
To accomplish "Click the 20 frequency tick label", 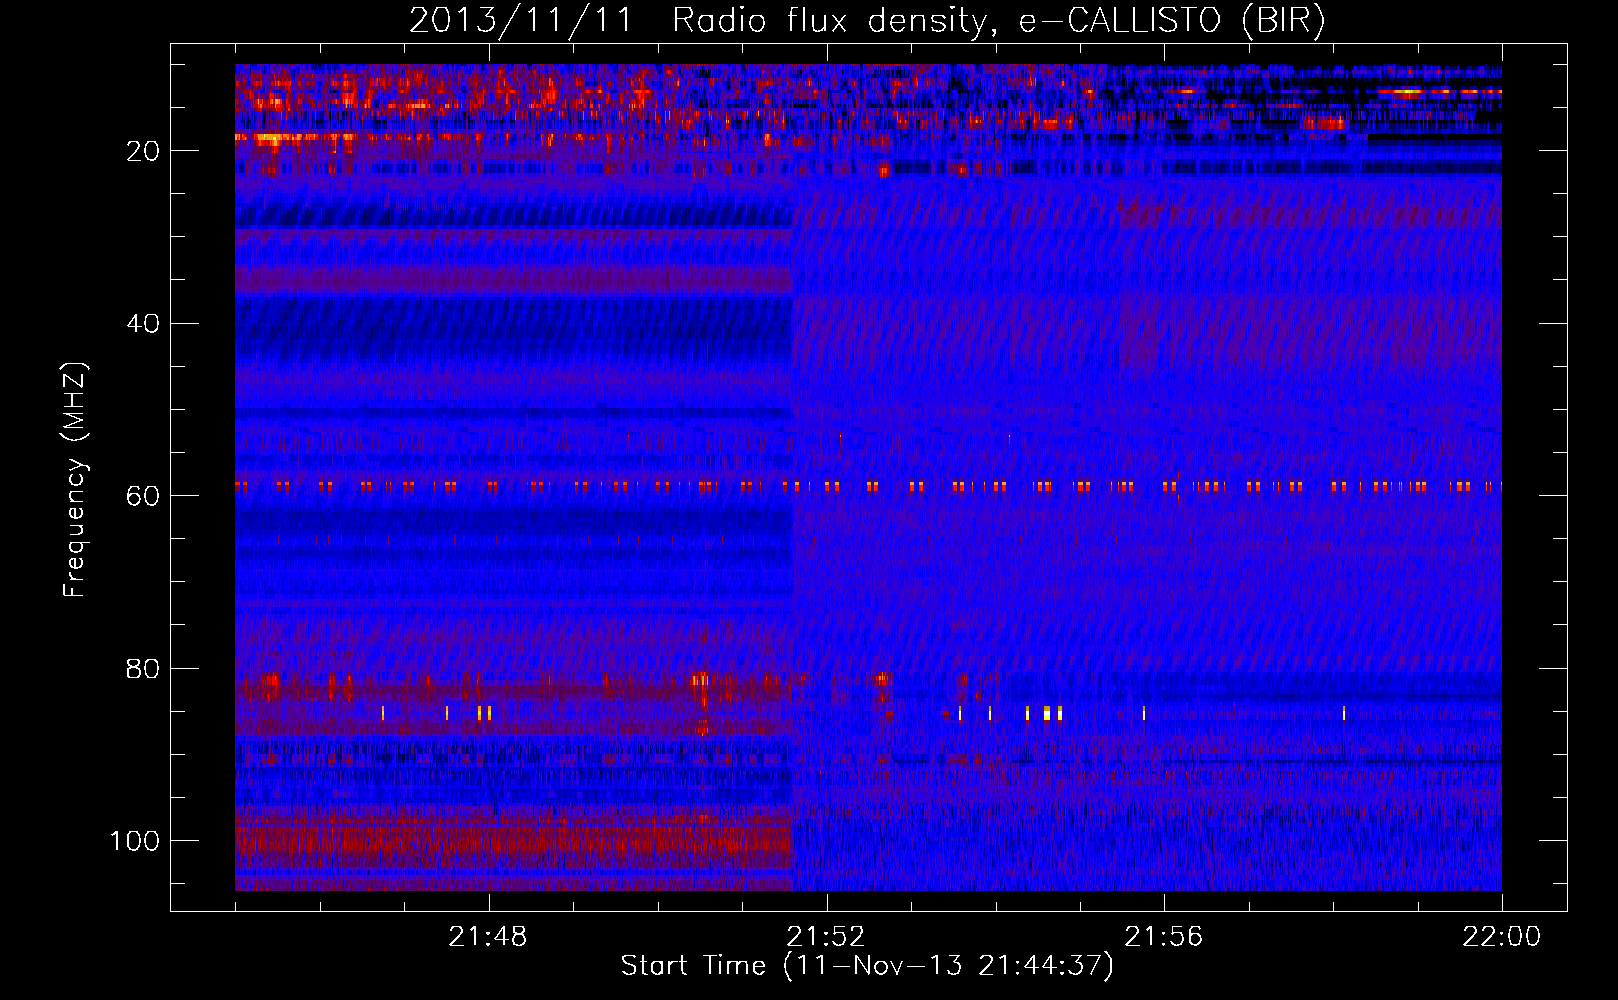I will coord(144,151).
